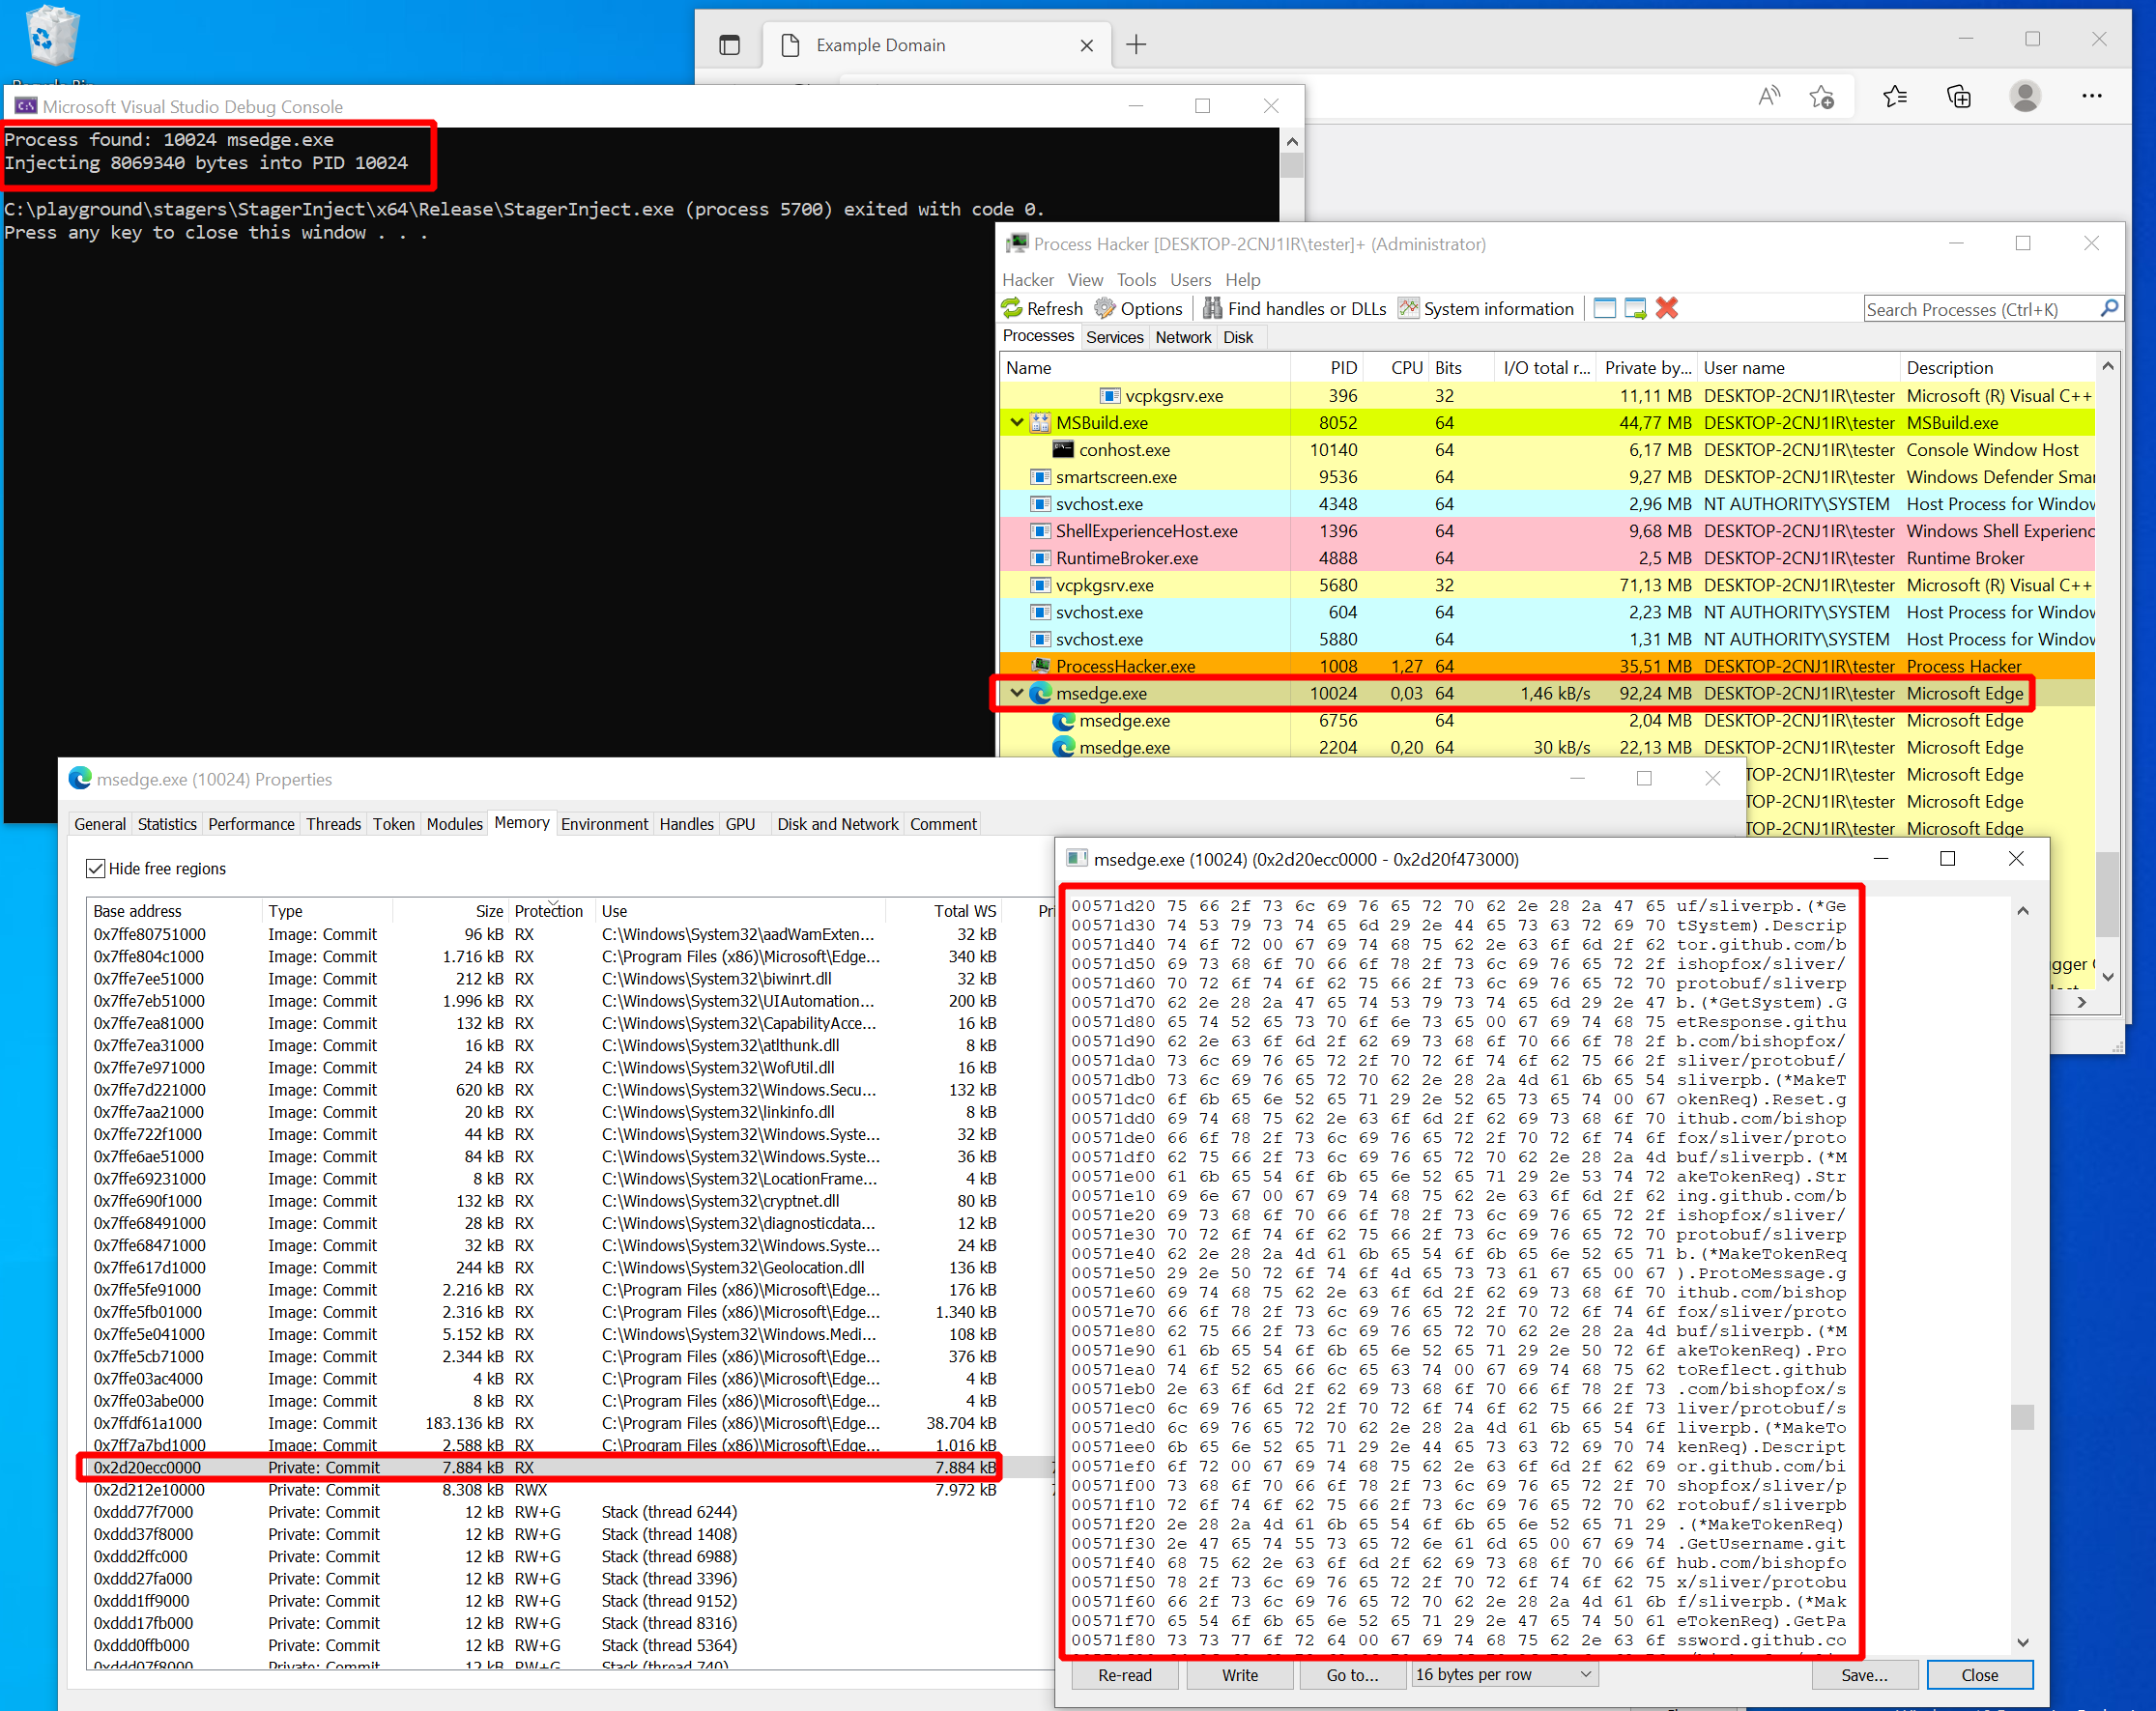The image size is (2156, 1711).
Task: Click the Debug Console scroll up arrow
Action: (1291, 141)
